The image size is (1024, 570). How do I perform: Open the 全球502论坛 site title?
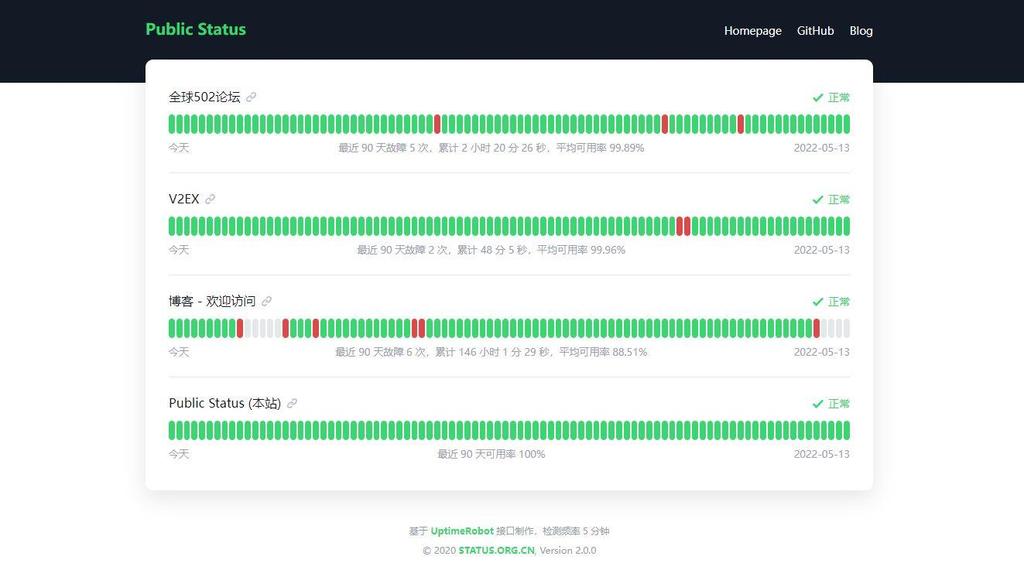click(204, 97)
